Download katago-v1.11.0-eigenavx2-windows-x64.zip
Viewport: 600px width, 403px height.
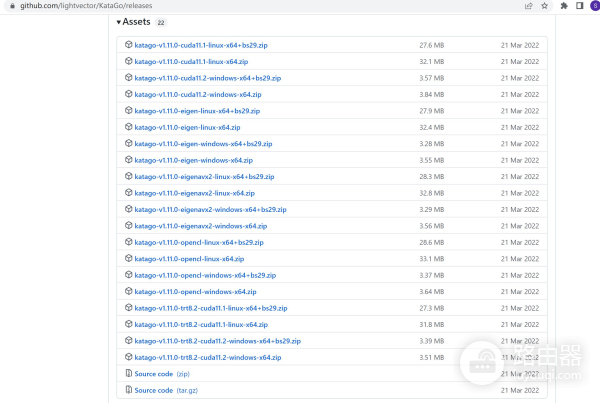pyautogui.click(x=194, y=225)
